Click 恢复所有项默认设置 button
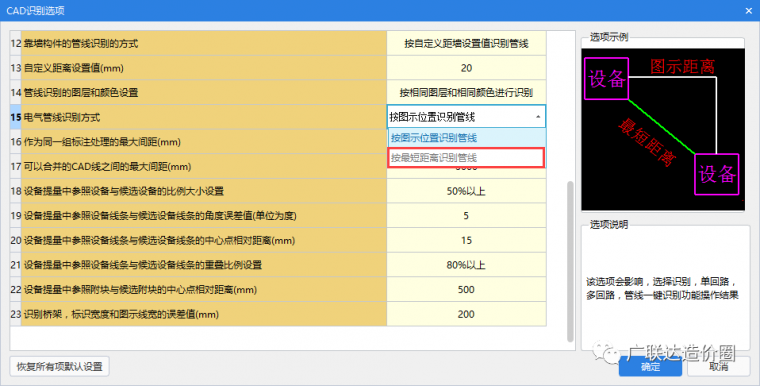This screenshot has height=386, width=760. (60, 367)
